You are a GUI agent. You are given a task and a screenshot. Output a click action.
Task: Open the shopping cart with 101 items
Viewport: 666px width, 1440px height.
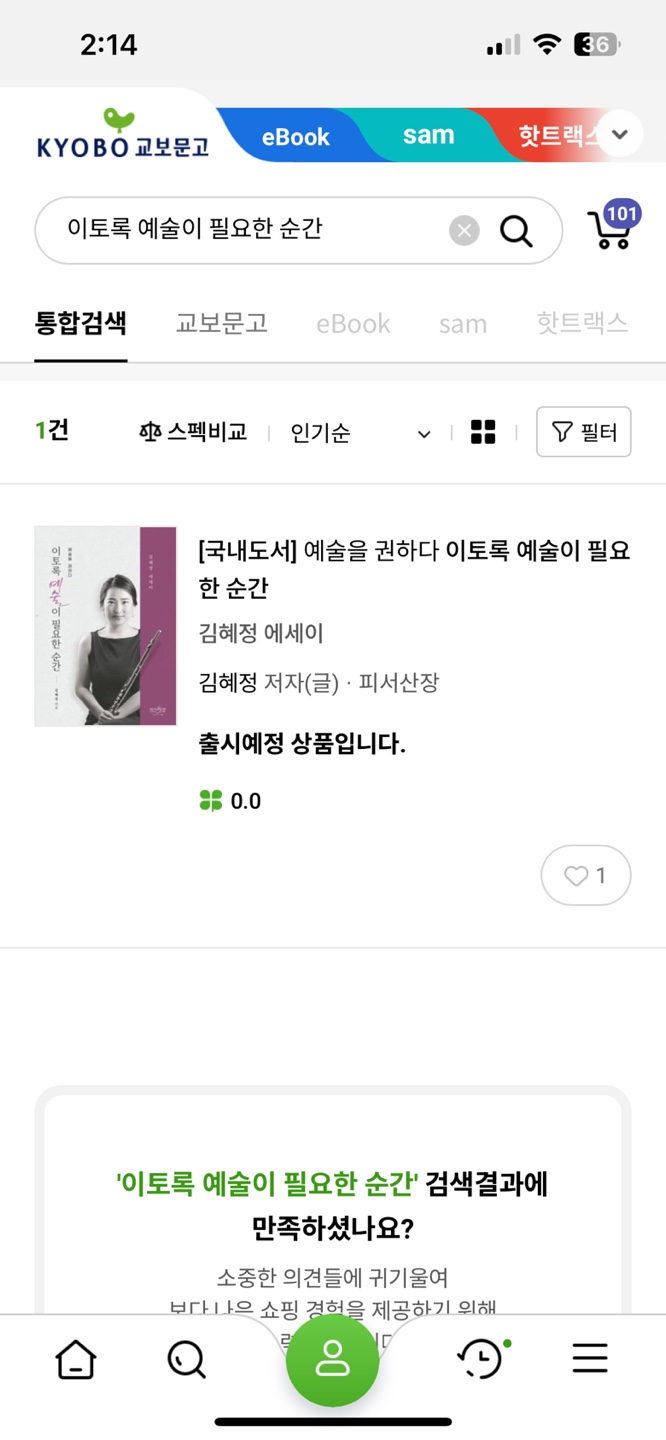(x=612, y=229)
